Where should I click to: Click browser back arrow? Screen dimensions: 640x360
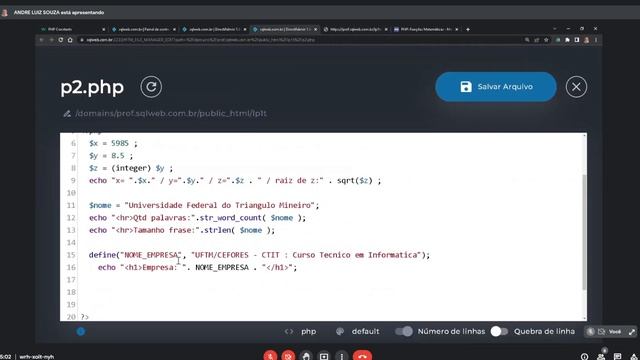tap(42, 40)
